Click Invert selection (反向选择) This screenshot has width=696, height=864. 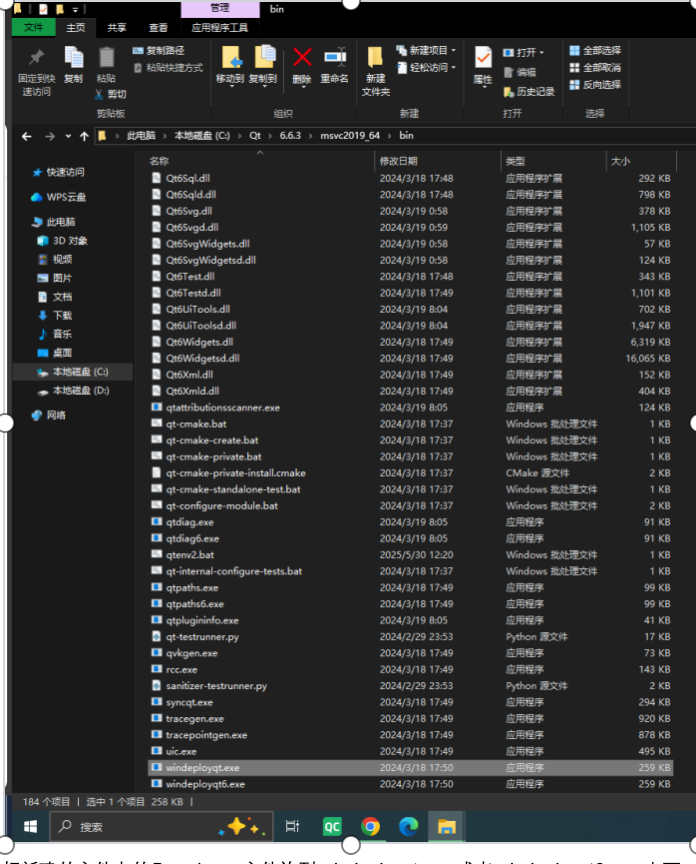(595, 85)
